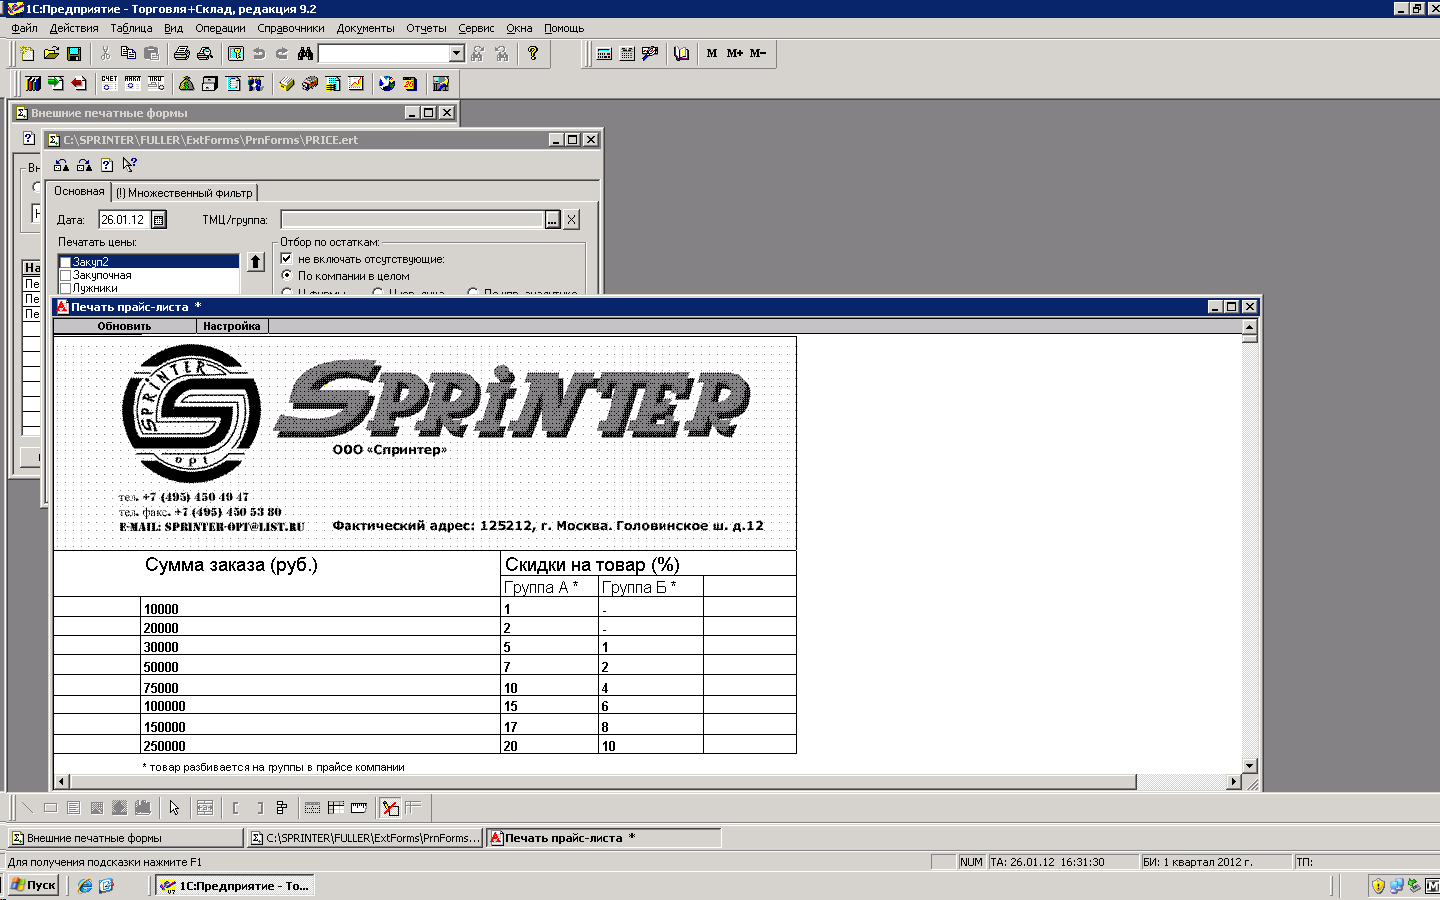Open the Файл menu

click(24, 28)
